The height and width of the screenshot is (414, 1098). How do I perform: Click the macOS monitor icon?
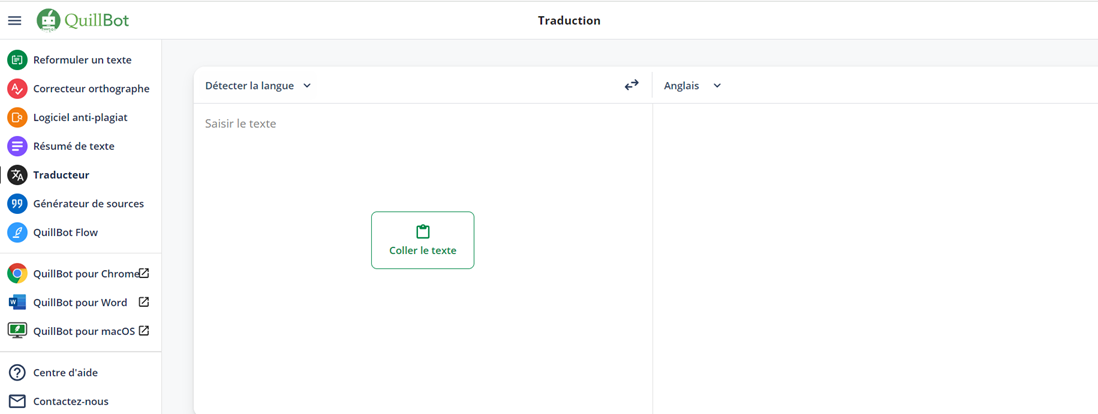(x=17, y=331)
